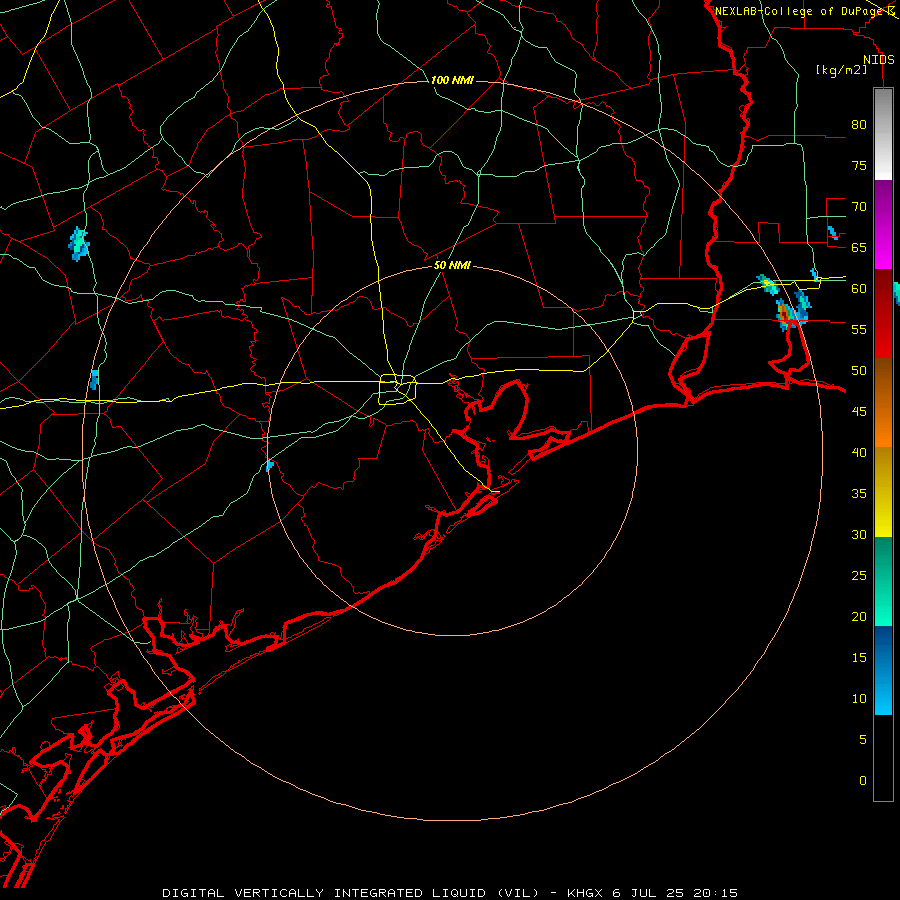Image resolution: width=900 pixels, height=900 pixels.
Task: Select the brown-orange segment of the color bar
Action: pyautogui.click(x=883, y=402)
